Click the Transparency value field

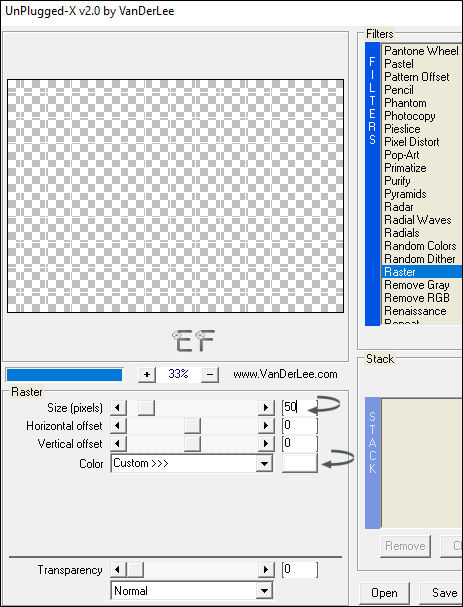click(x=300, y=569)
